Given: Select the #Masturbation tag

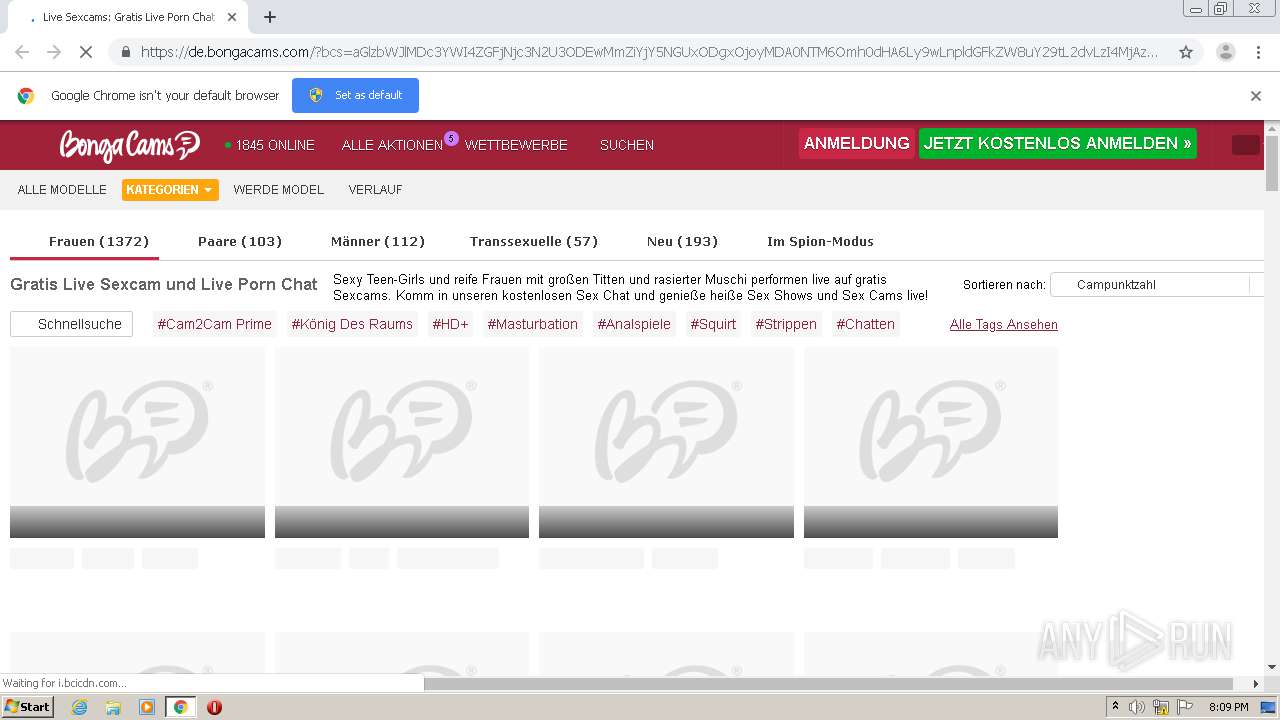Looking at the screenshot, I should [533, 324].
